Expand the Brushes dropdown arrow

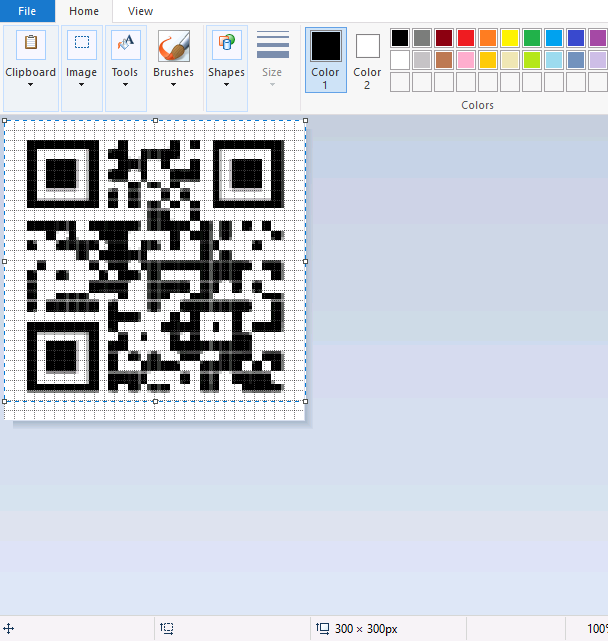point(173,85)
